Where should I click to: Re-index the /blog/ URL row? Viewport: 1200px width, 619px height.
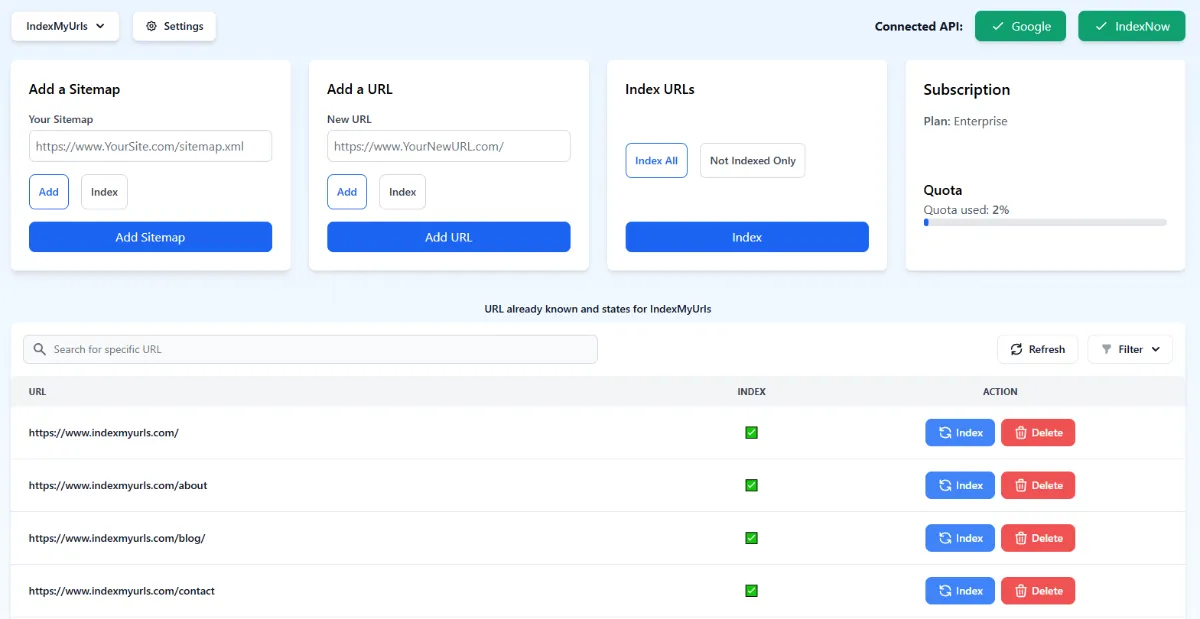tap(960, 538)
